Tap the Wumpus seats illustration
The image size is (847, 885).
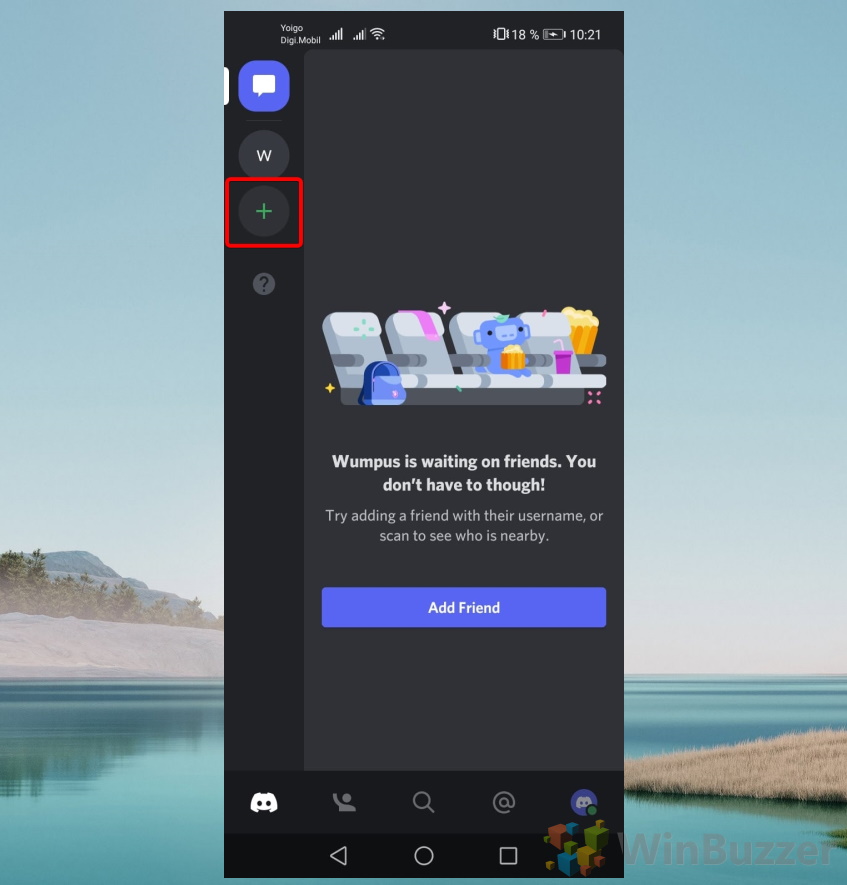click(464, 356)
